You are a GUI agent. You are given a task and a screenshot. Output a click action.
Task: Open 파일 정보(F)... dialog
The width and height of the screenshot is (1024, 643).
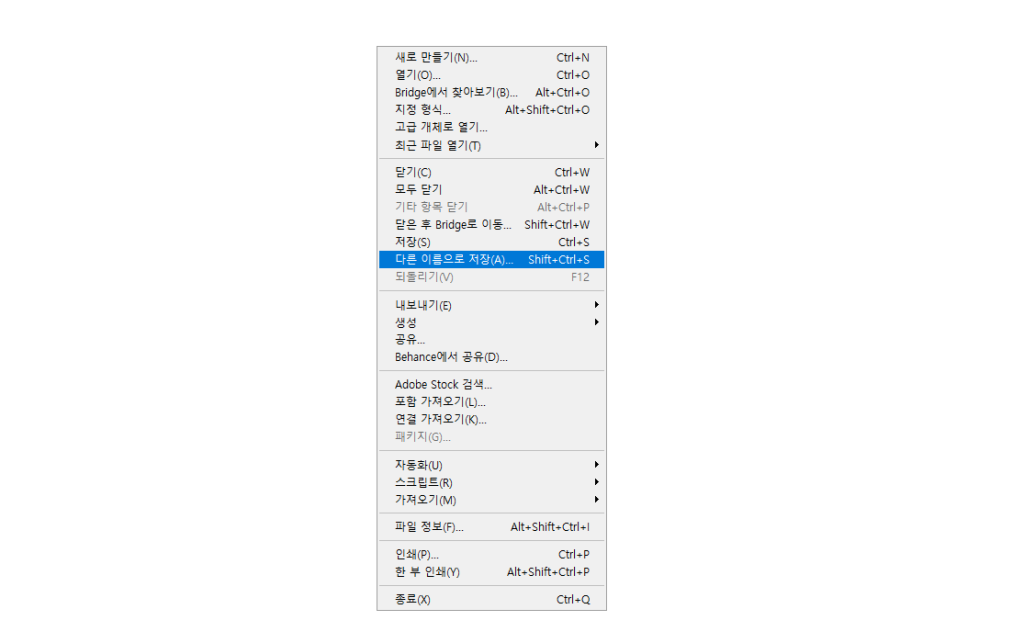[x=491, y=527]
